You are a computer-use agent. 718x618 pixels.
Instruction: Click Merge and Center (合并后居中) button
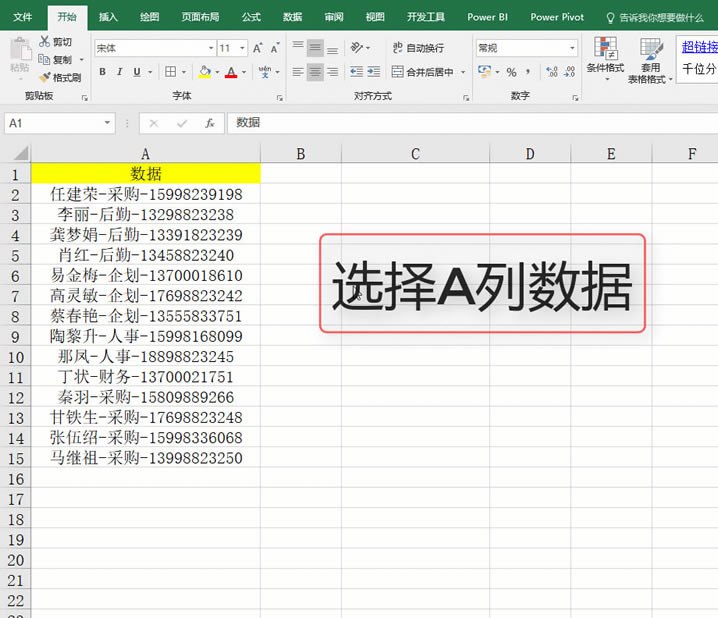point(421,72)
